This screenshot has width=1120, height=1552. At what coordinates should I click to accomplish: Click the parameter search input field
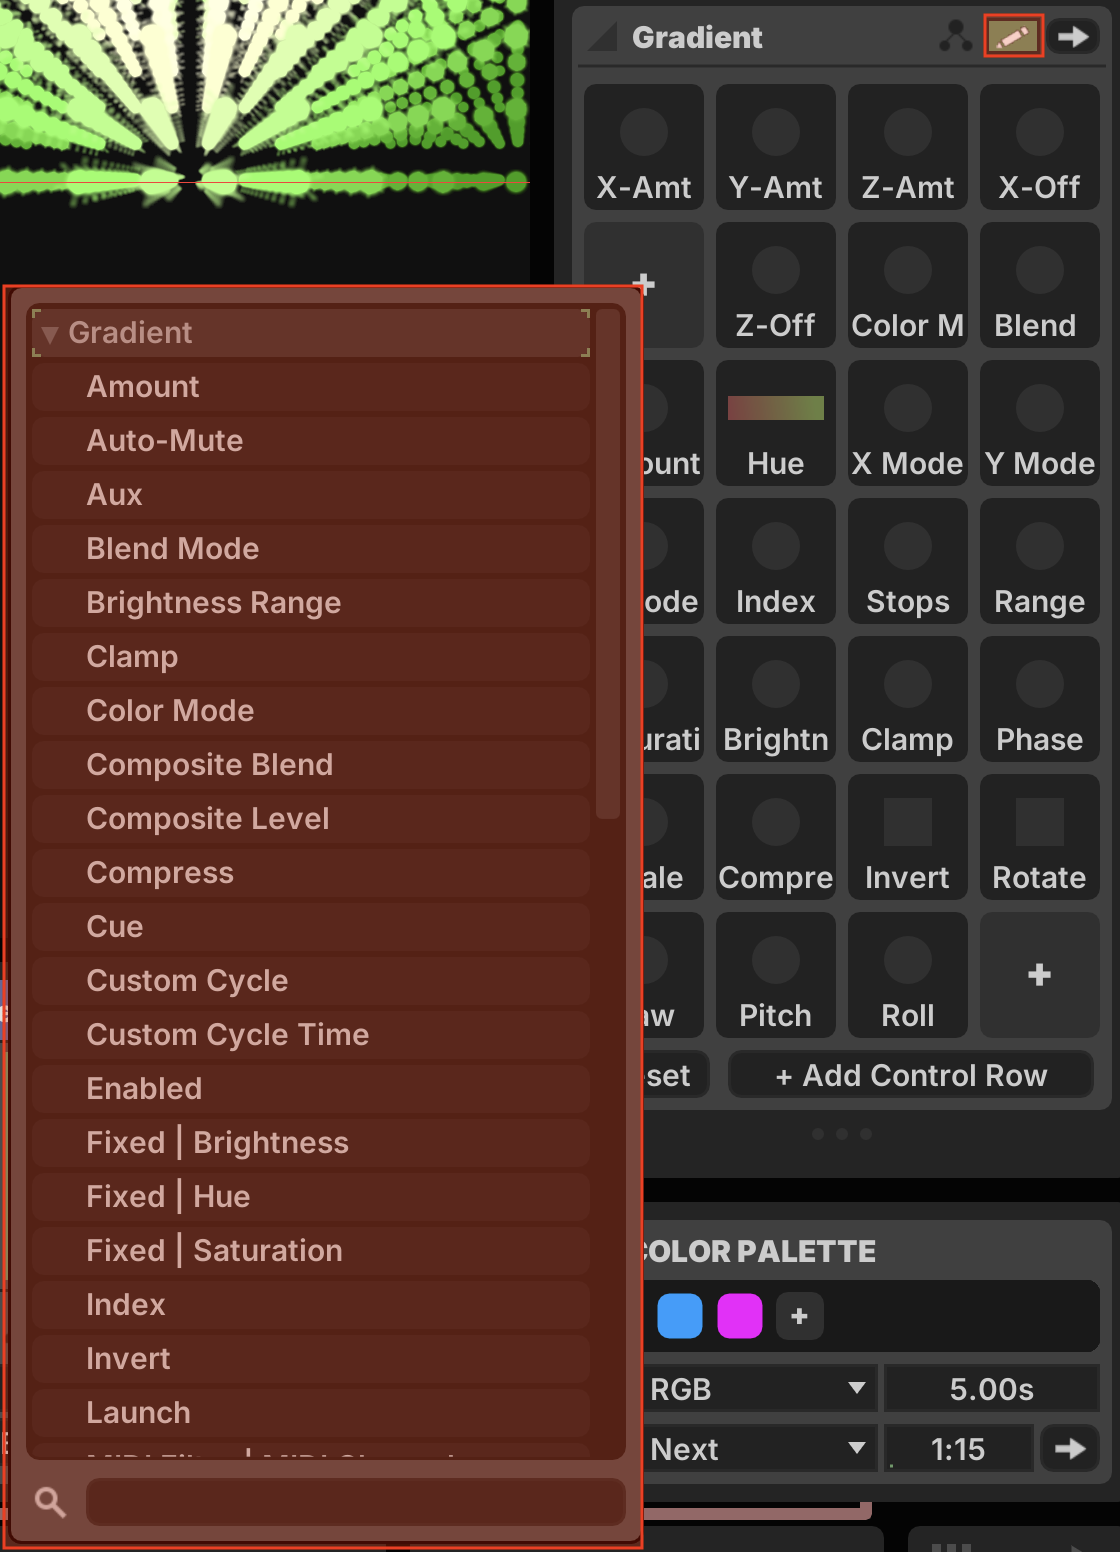coord(355,1501)
